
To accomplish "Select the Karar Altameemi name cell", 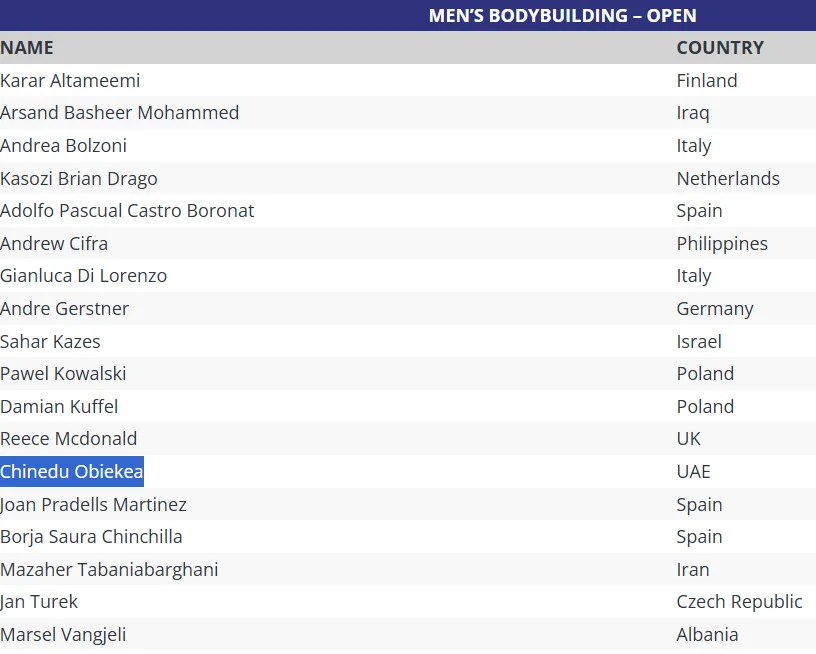I will 70,80.
